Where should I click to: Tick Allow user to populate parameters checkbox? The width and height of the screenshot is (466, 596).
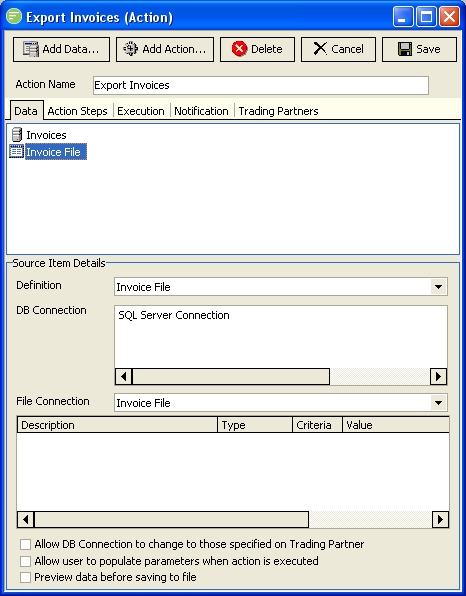click(x=25, y=561)
